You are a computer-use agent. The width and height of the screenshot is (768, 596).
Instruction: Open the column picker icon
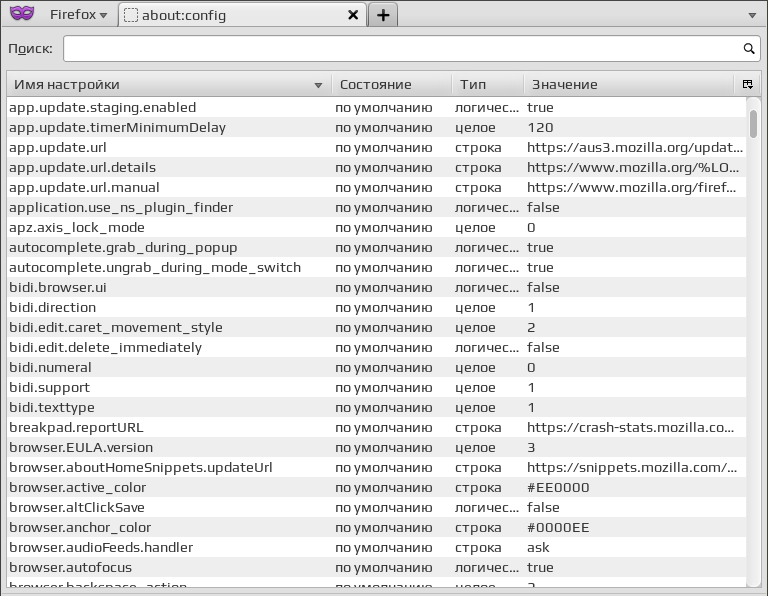[747, 84]
